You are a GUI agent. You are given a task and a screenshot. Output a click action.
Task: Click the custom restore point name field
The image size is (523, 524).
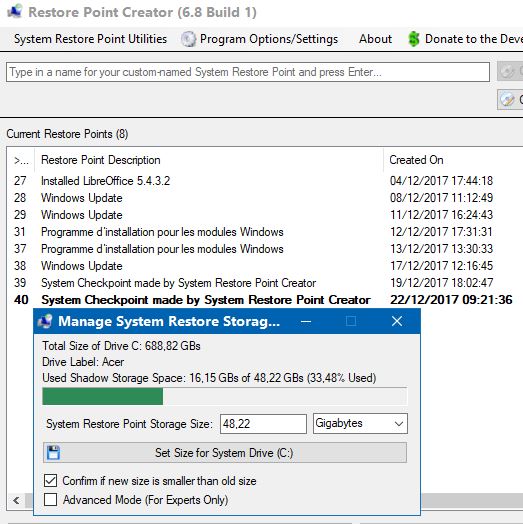click(x=248, y=72)
